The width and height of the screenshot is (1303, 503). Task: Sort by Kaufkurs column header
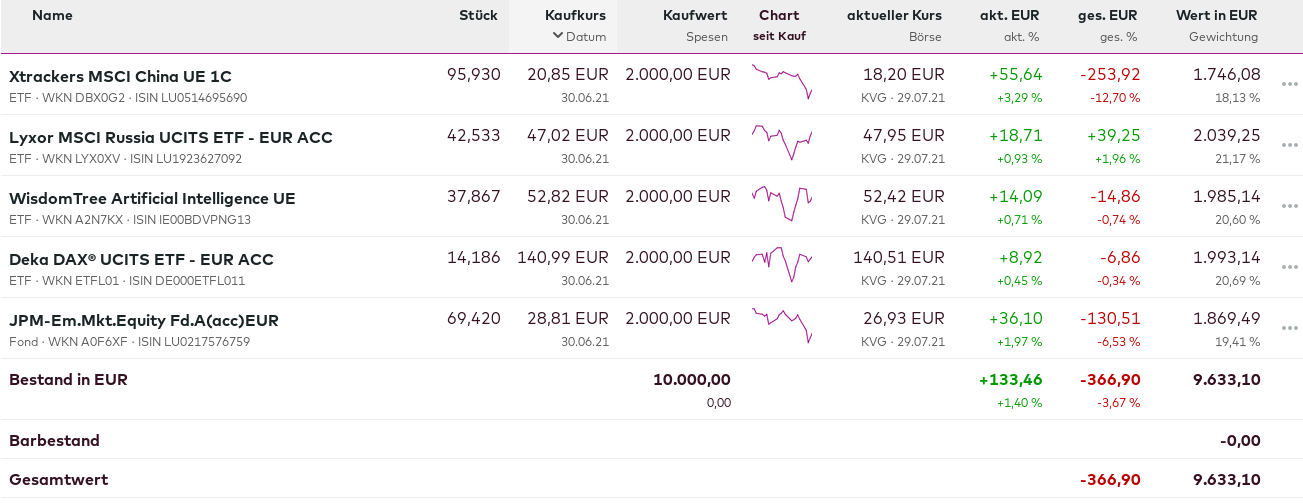click(x=575, y=15)
